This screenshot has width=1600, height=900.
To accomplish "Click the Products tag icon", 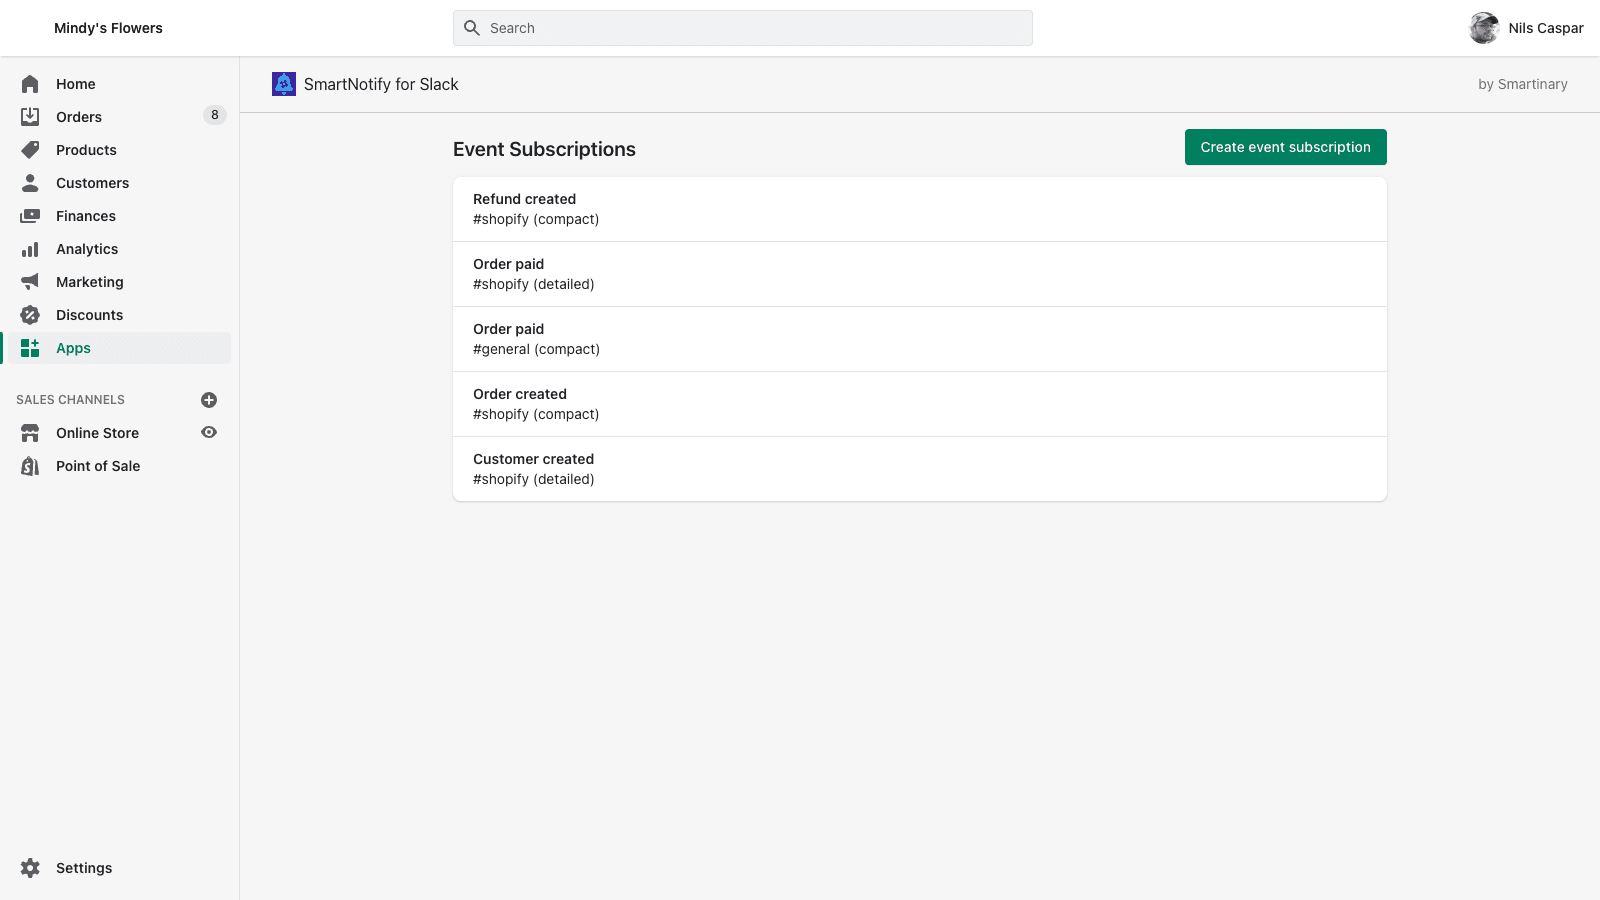I will (x=30, y=149).
